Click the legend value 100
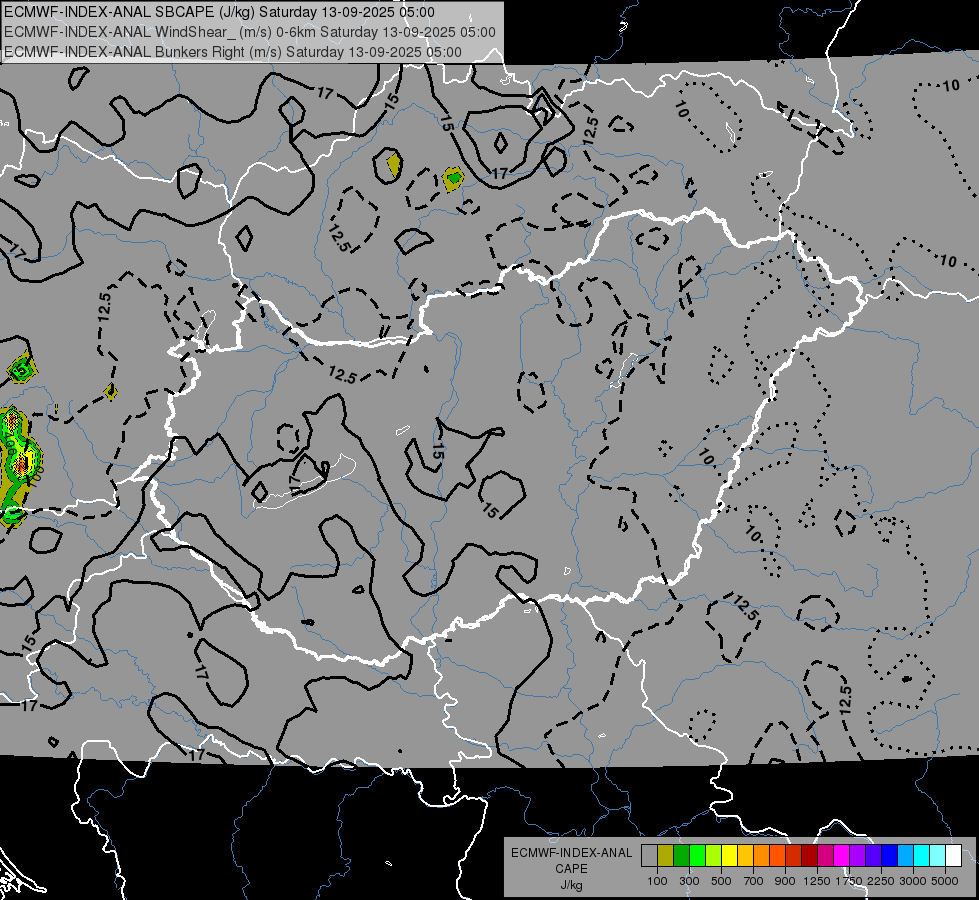Screen dimensions: 979x900 tap(657, 881)
